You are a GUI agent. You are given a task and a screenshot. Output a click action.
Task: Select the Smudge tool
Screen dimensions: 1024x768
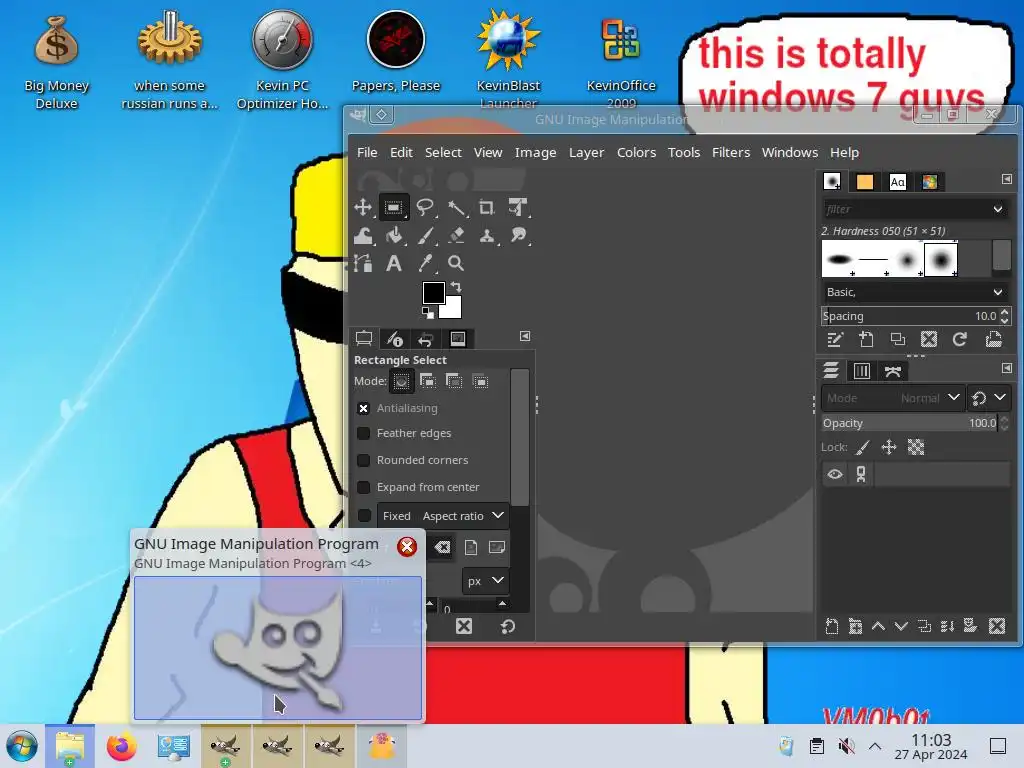click(x=518, y=236)
